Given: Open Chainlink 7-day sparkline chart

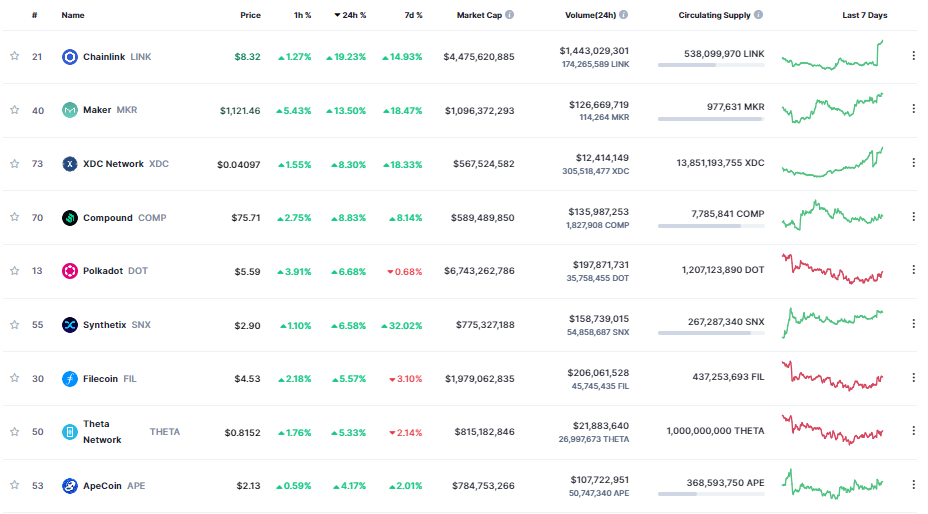Looking at the screenshot, I should [833, 55].
